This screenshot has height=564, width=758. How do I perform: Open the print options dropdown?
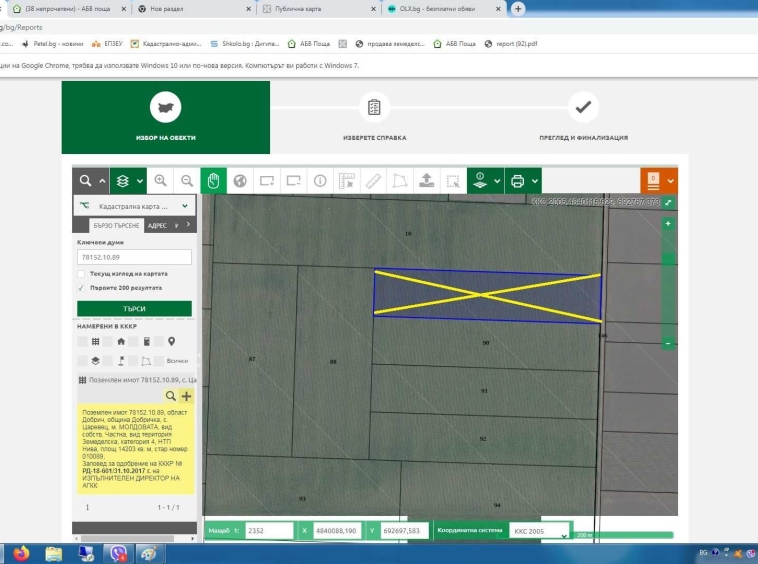point(536,181)
